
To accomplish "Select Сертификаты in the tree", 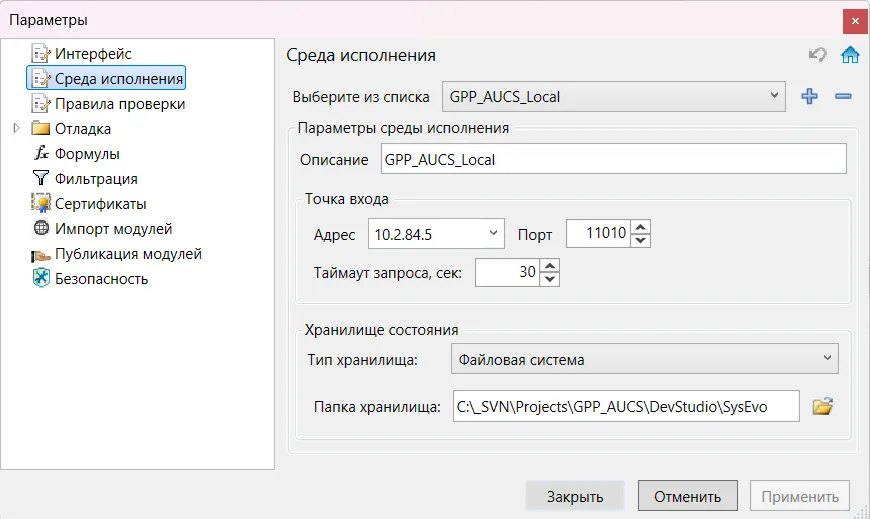I will pos(100,204).
